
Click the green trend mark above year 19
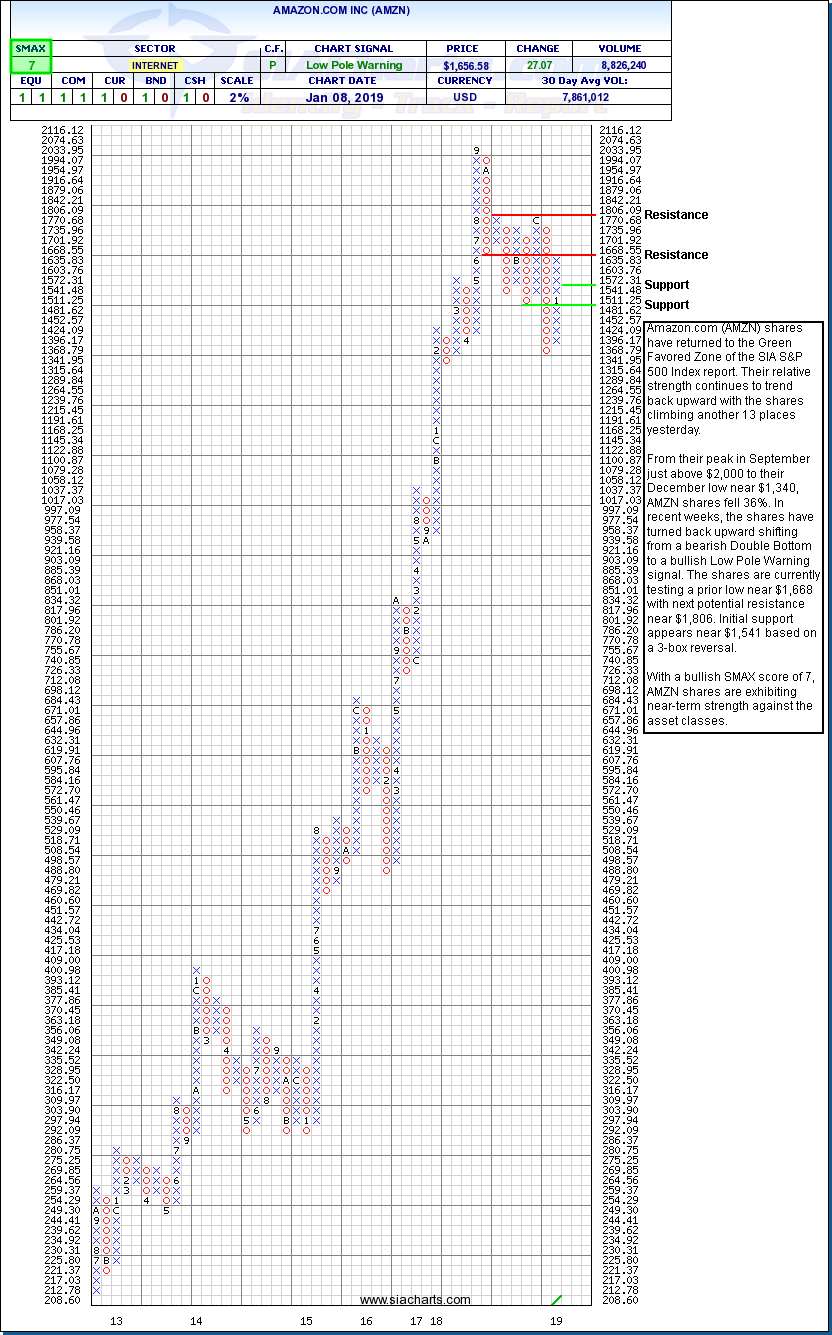coord(556,1299)
